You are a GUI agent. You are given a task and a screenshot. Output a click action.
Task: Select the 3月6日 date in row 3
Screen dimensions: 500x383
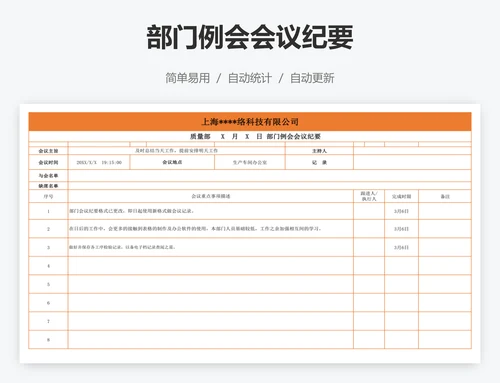(401, 247)
